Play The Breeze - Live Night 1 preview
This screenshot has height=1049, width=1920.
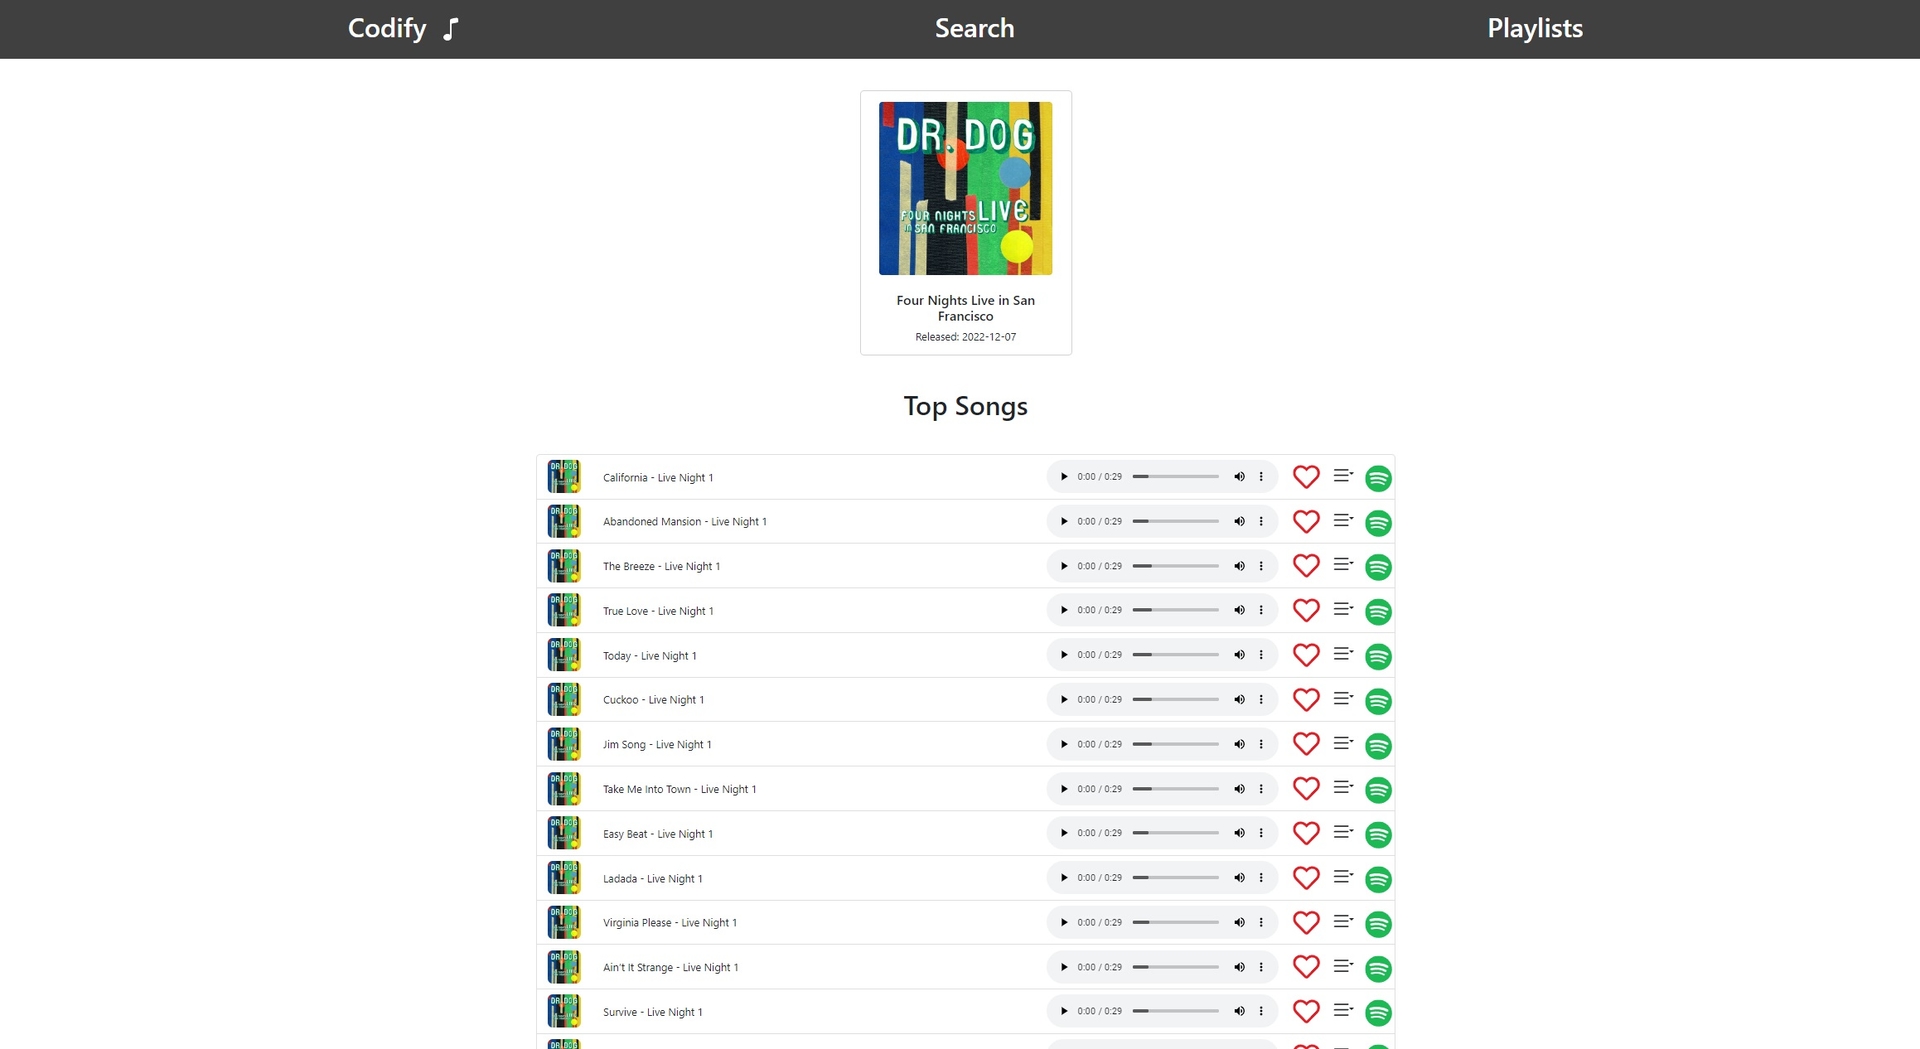point(1064,566)
